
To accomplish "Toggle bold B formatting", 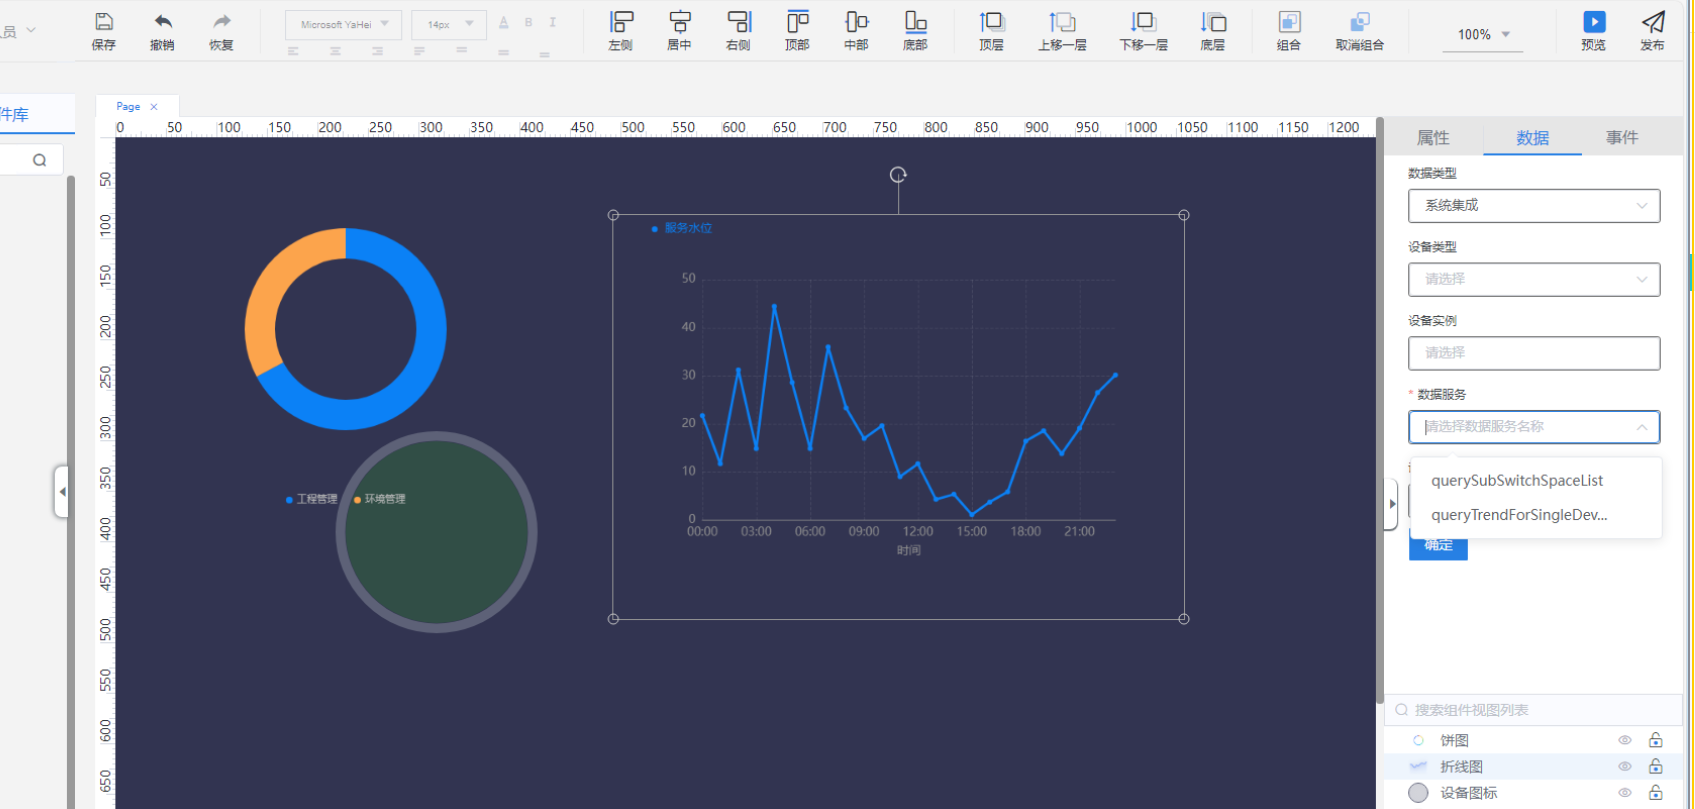I will (x=528, y=22).
